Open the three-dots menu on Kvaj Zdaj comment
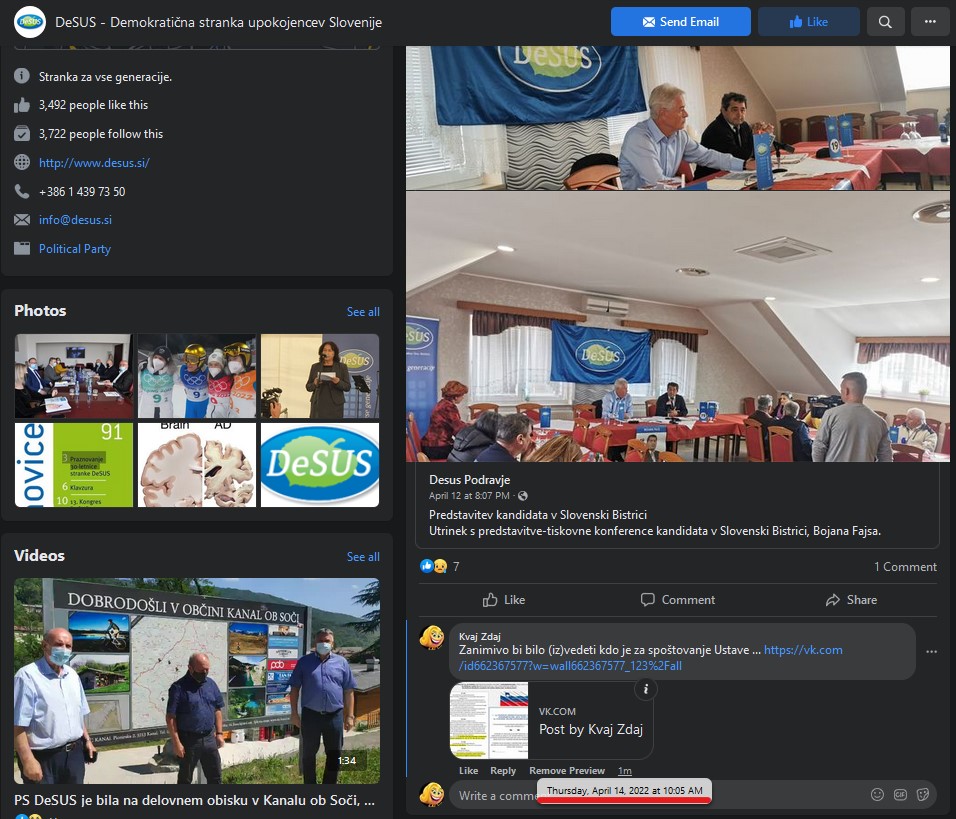Viewport: 956px width, 819px height. coord(931,652)
